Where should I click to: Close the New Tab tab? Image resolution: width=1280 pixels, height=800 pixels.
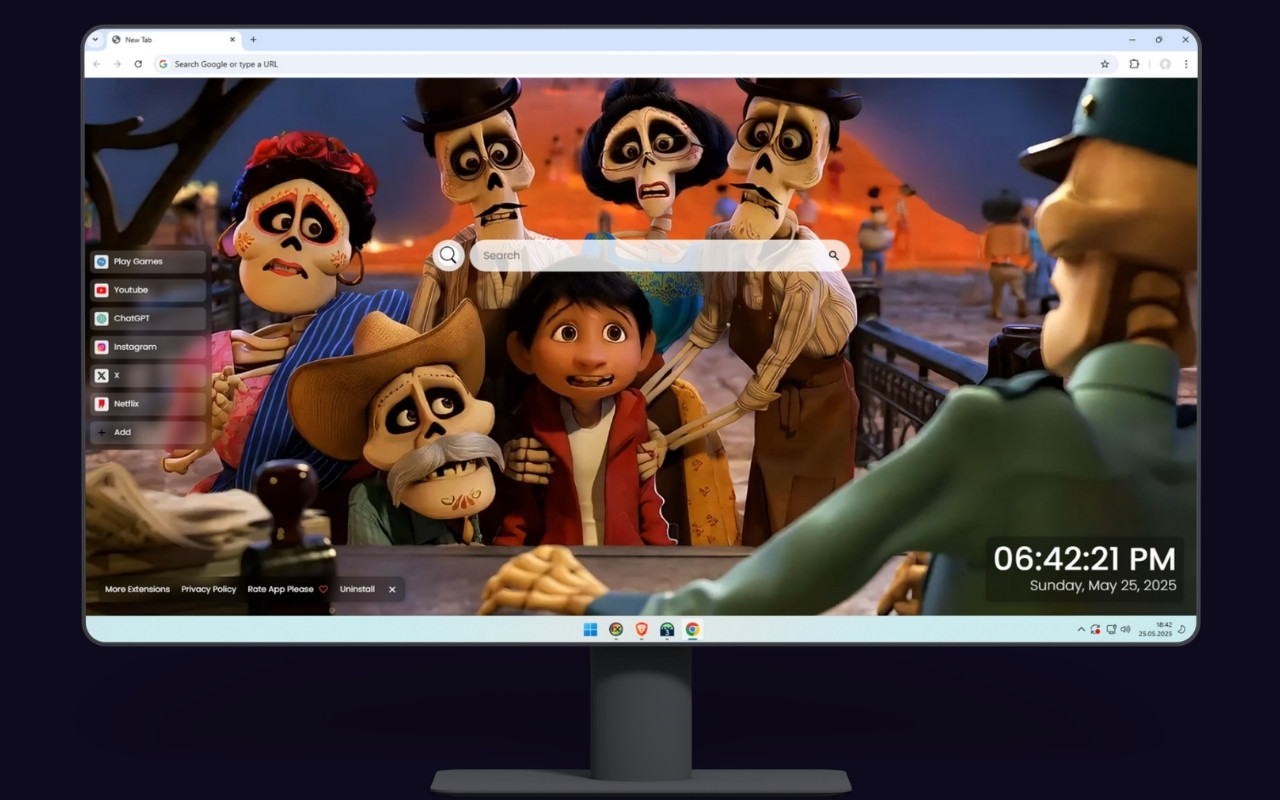click(x=233, y=40)
